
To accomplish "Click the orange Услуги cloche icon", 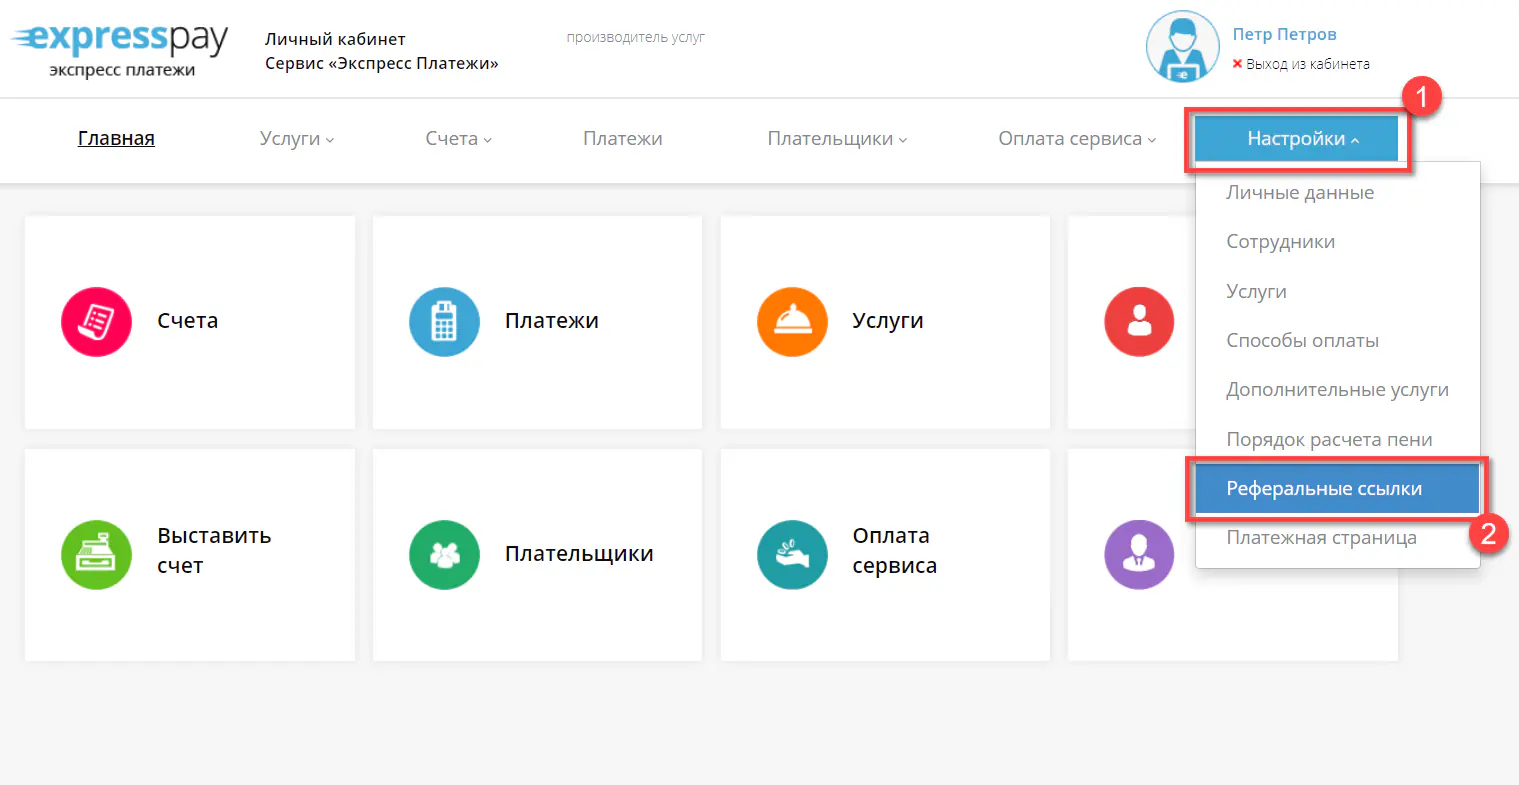I will point(792,322).
